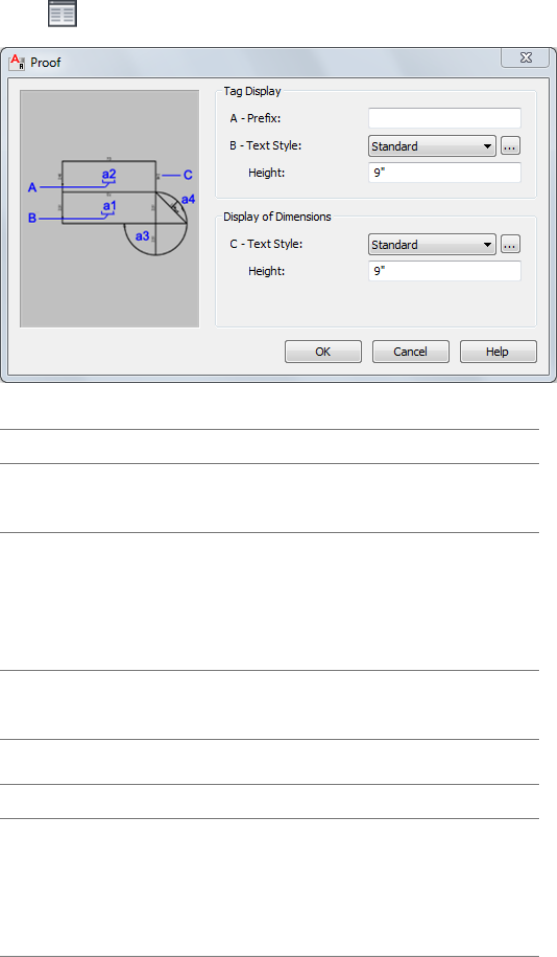557x957 pixels.
Task: Click the a1 tag in the preview rectangle
Action: pos(109,206)
